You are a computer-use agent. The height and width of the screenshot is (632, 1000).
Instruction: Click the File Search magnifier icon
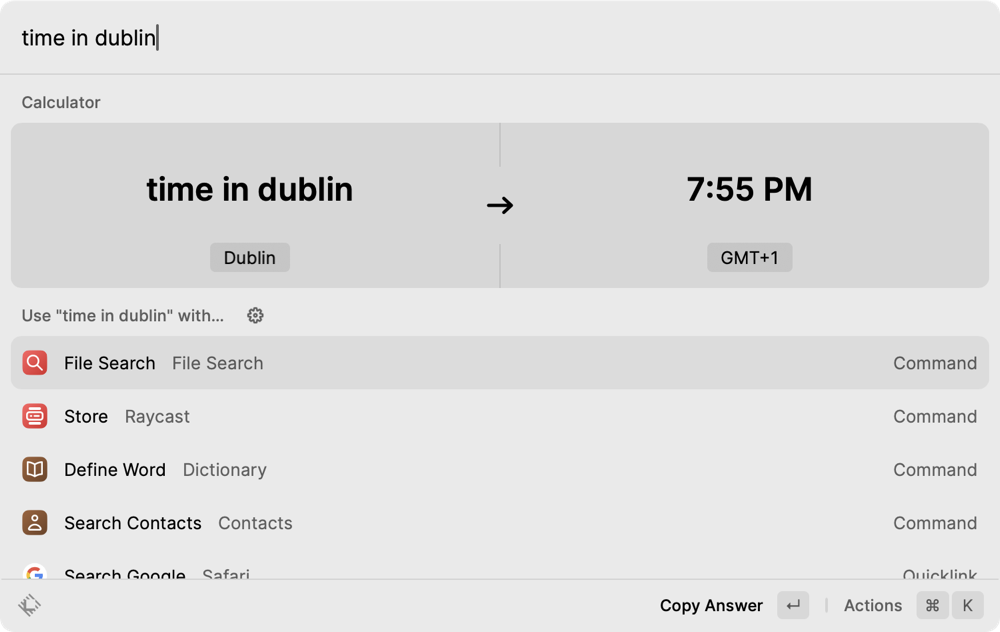click(x=35, y=363)
